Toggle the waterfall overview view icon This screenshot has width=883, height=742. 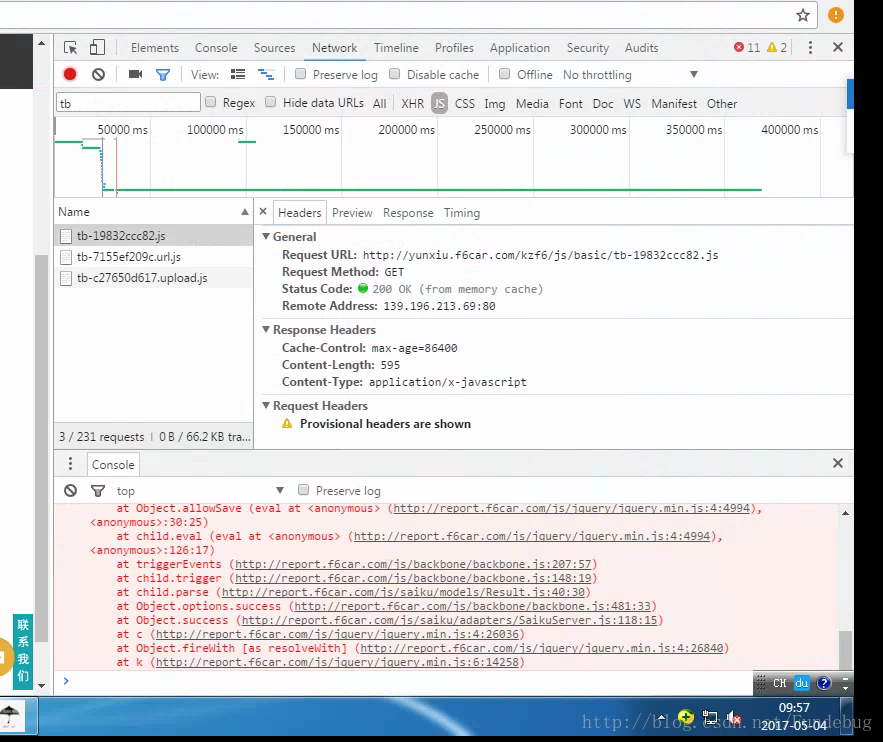pos(266,74)
